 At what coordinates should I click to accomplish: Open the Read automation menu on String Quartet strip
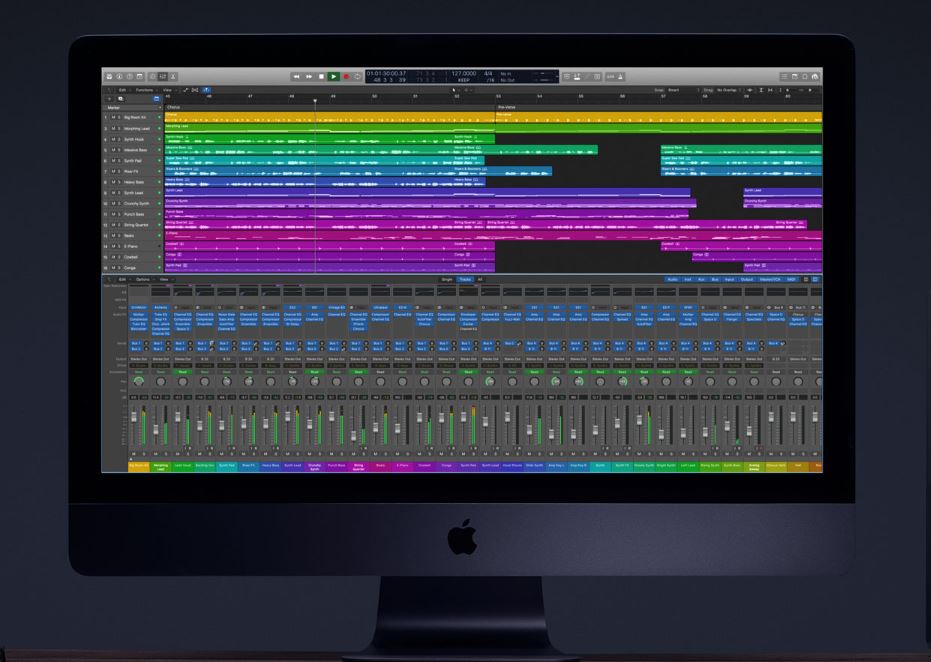[358, 372]
